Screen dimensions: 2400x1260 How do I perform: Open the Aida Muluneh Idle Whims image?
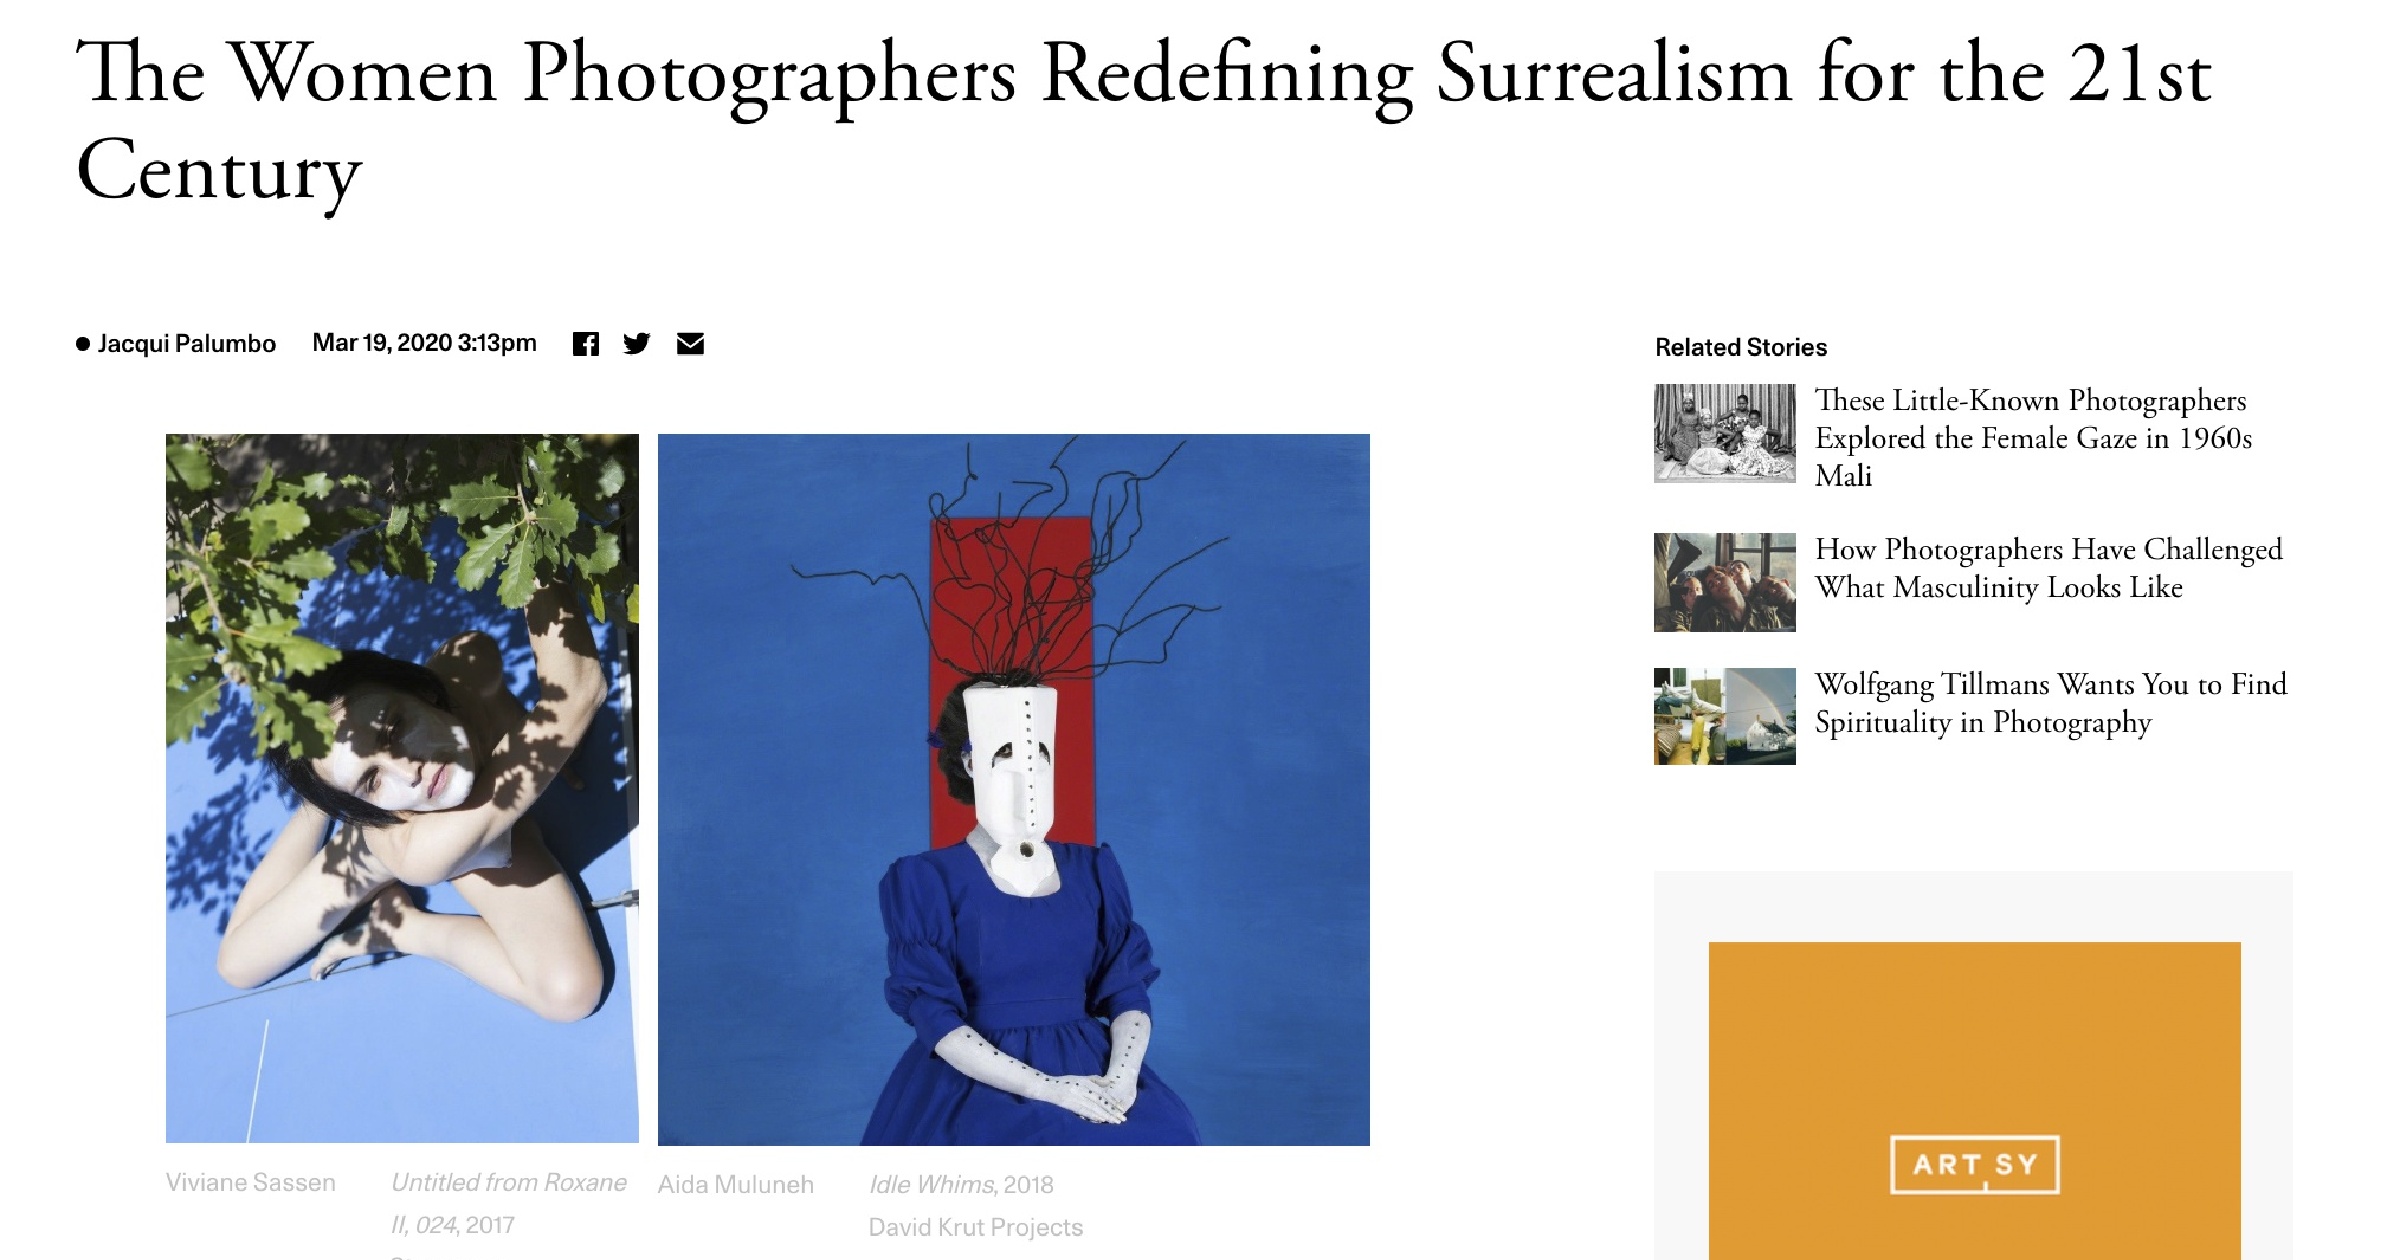(1014, 789)
